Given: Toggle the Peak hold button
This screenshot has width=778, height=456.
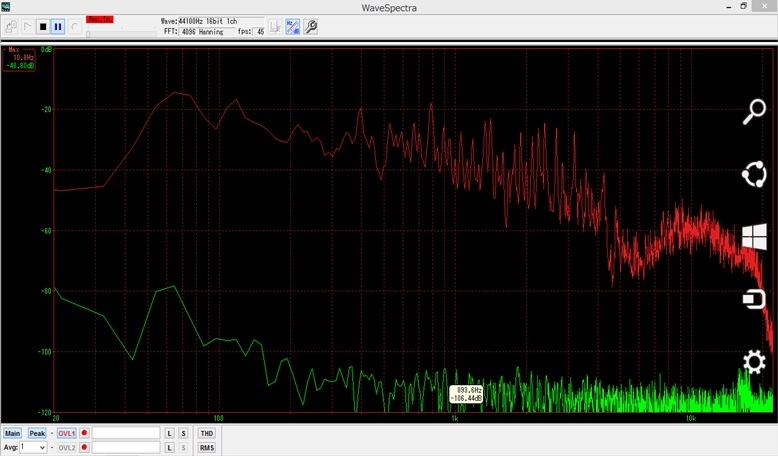Looking at the screenshot, I should tap(37, 433).
